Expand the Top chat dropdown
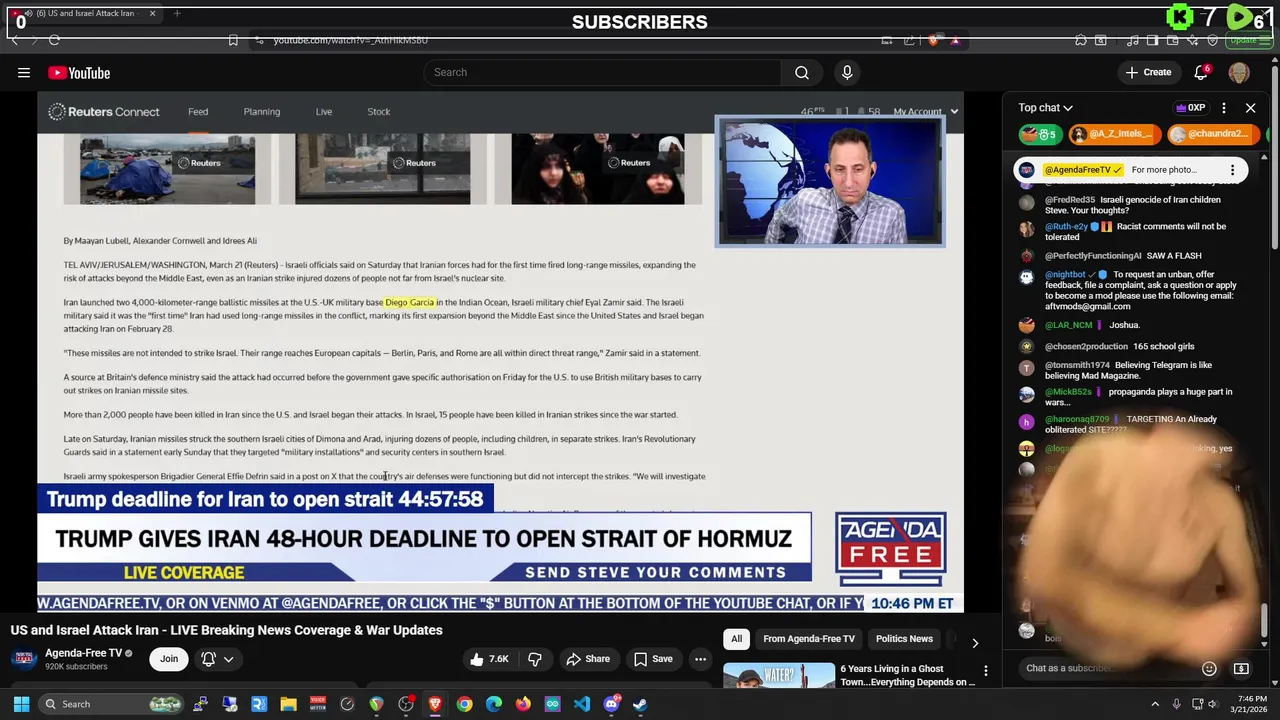 [1045, 108]
